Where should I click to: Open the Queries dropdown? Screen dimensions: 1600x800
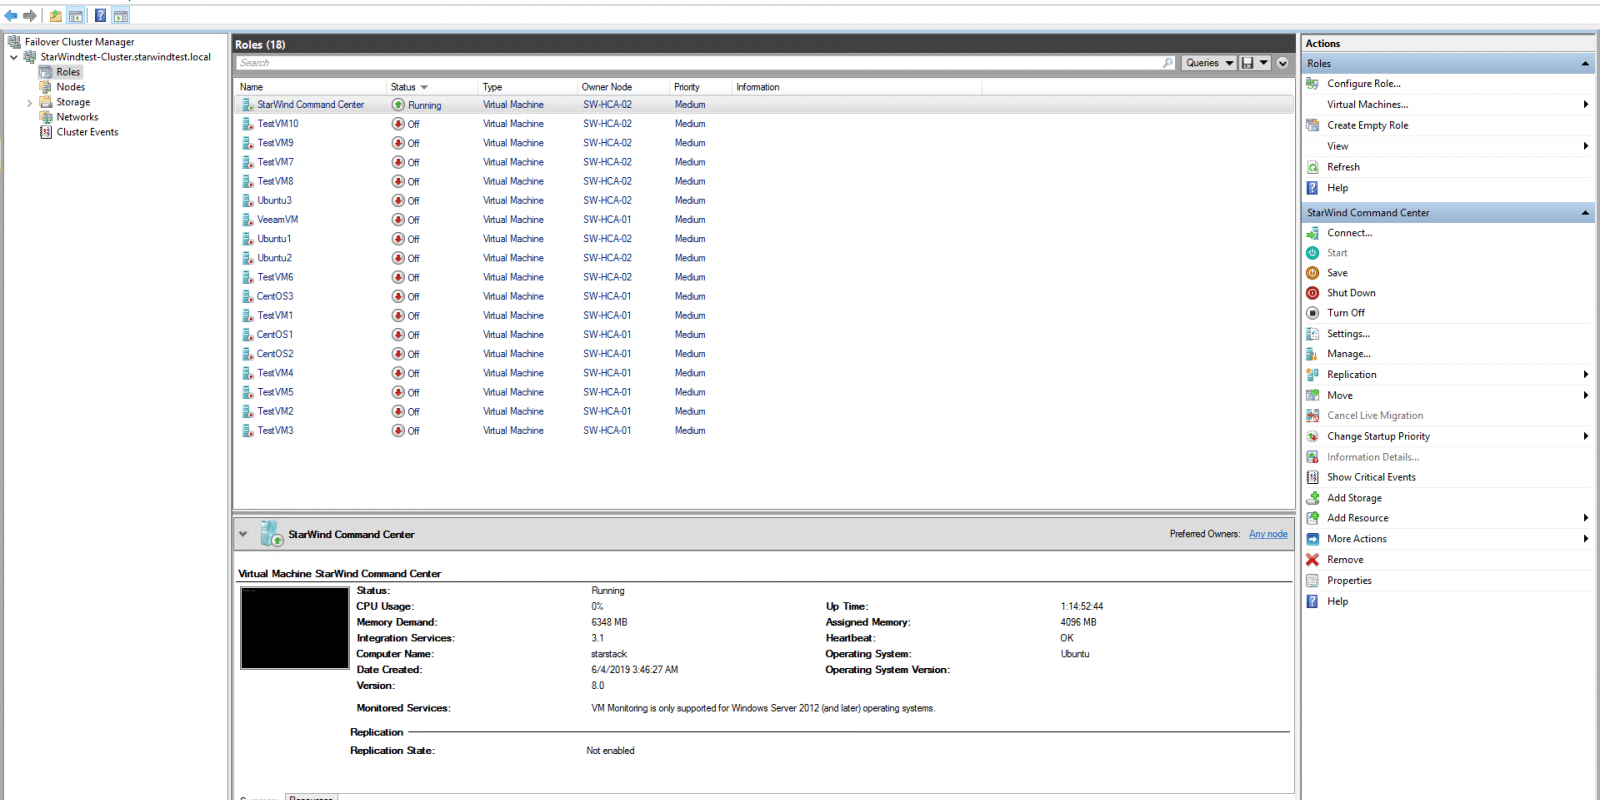[x=1208, y=63]
